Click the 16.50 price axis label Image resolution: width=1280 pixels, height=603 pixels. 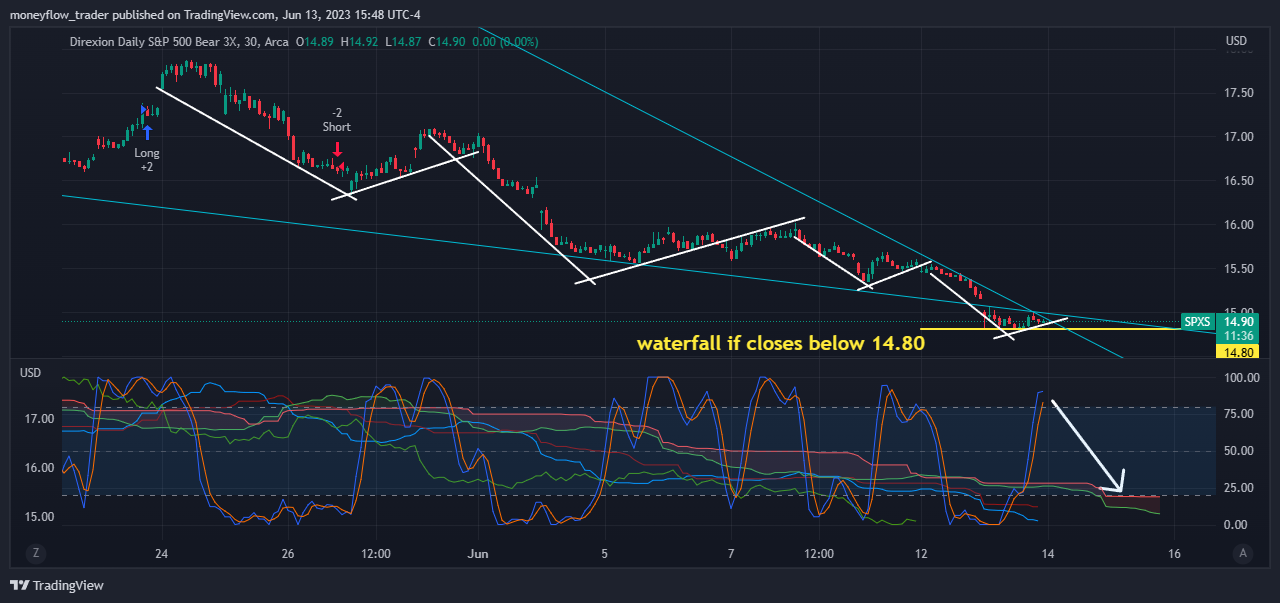[1240, 181]
